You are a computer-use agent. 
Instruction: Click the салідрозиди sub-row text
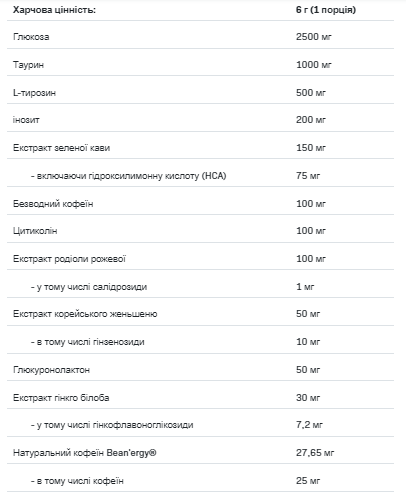[89, 287]
